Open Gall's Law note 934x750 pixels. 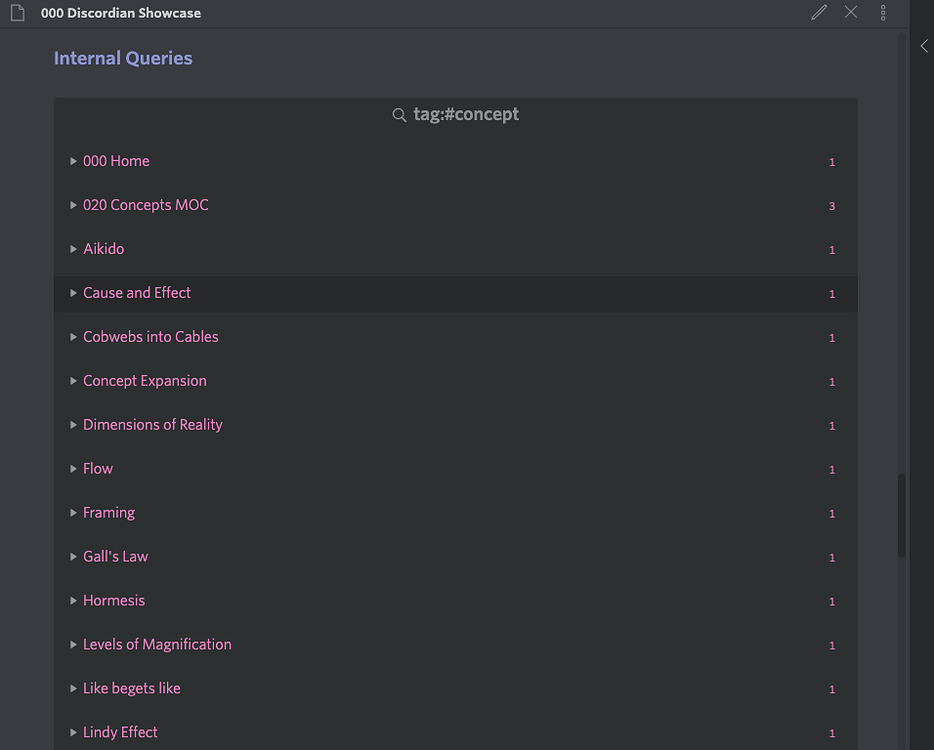tap(115, 556)
